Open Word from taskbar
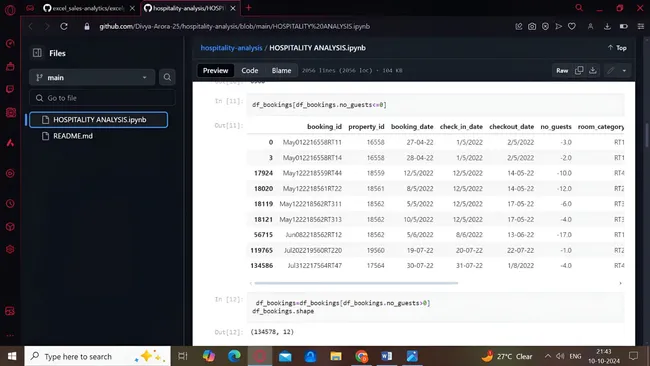The height and width of the screenshot is (366, 650). 386,356
